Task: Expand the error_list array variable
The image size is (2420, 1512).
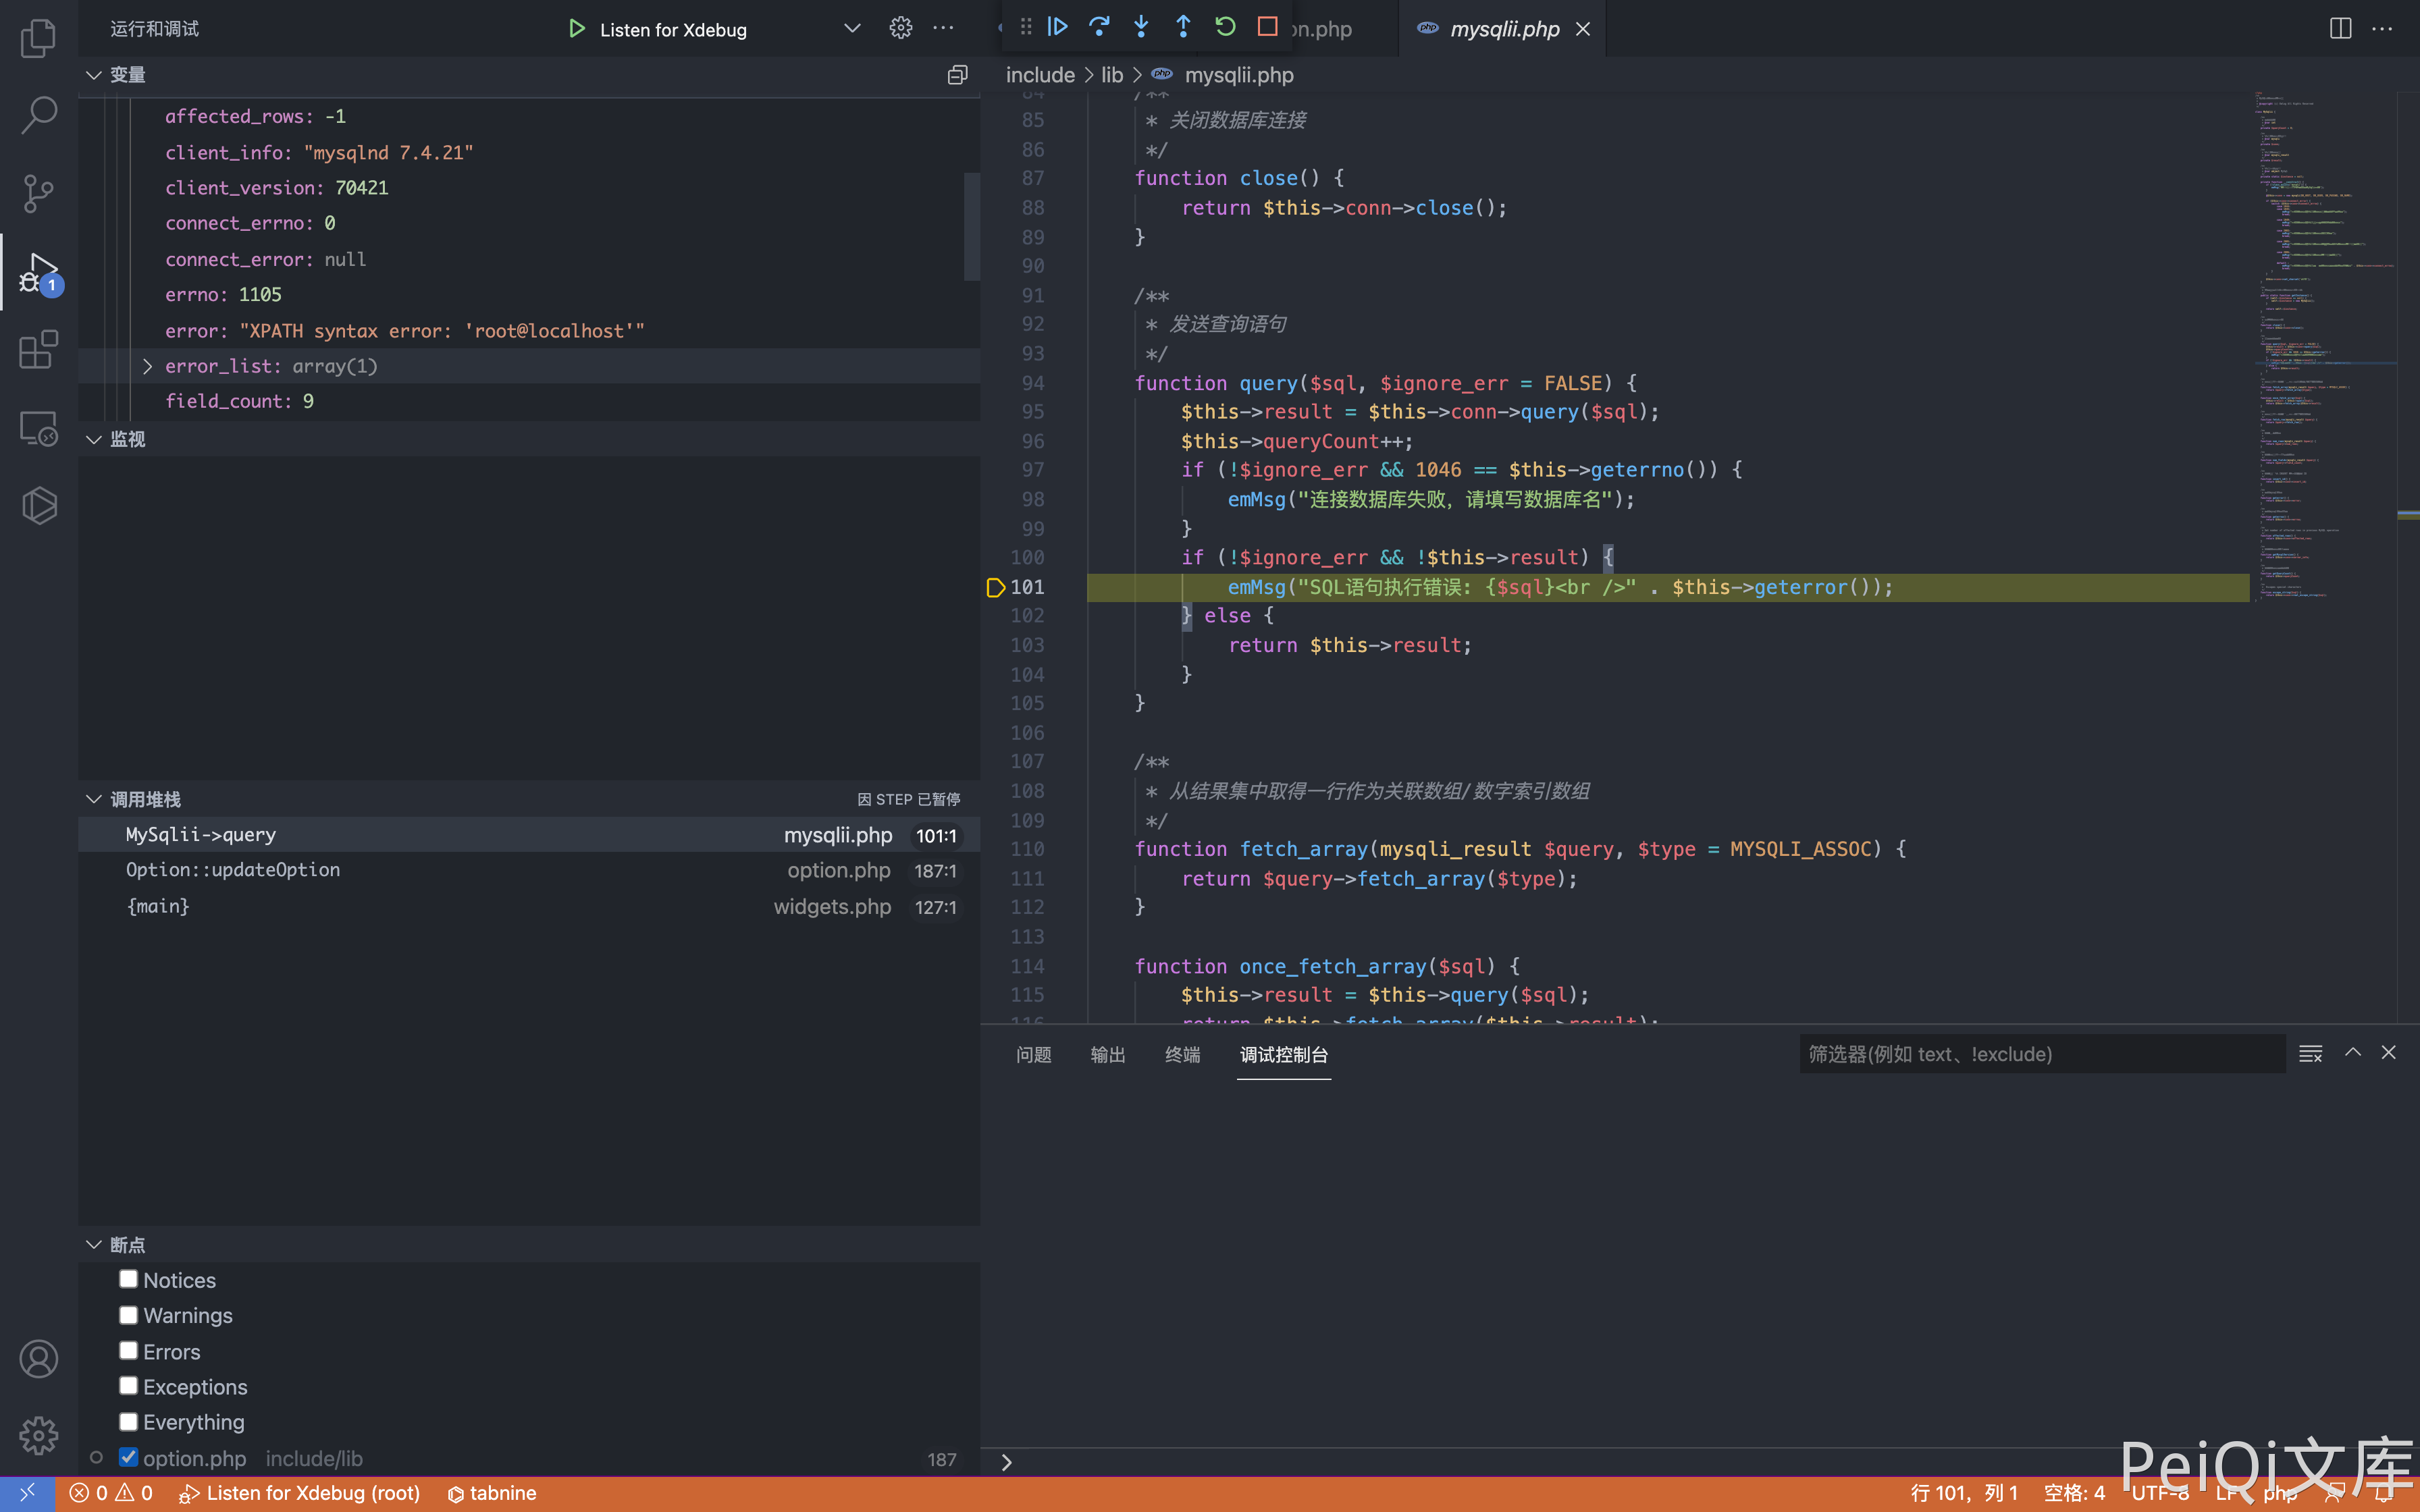Action: coord(147,366)
